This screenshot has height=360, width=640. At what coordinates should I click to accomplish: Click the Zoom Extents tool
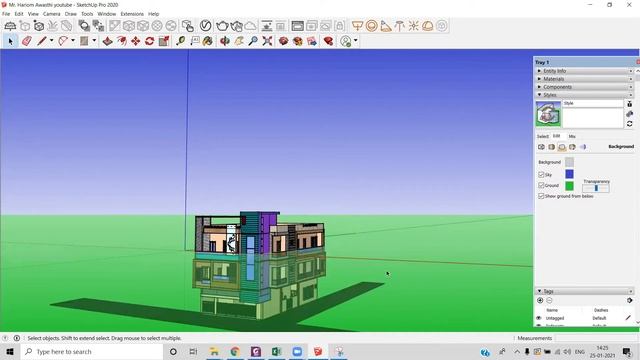pos(267,41)
